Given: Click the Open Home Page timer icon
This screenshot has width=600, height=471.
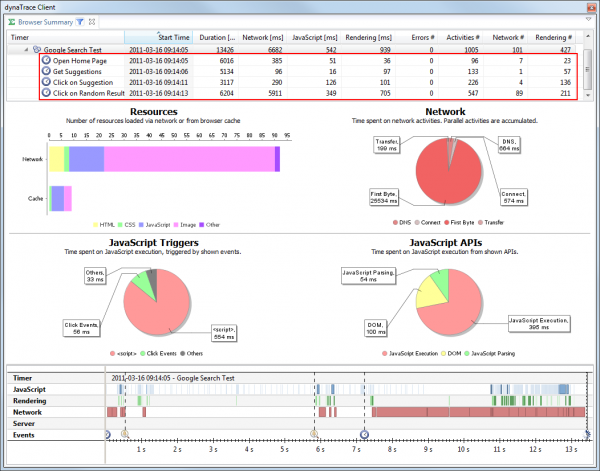Looking at the screenshot, I should pos(46,60).
